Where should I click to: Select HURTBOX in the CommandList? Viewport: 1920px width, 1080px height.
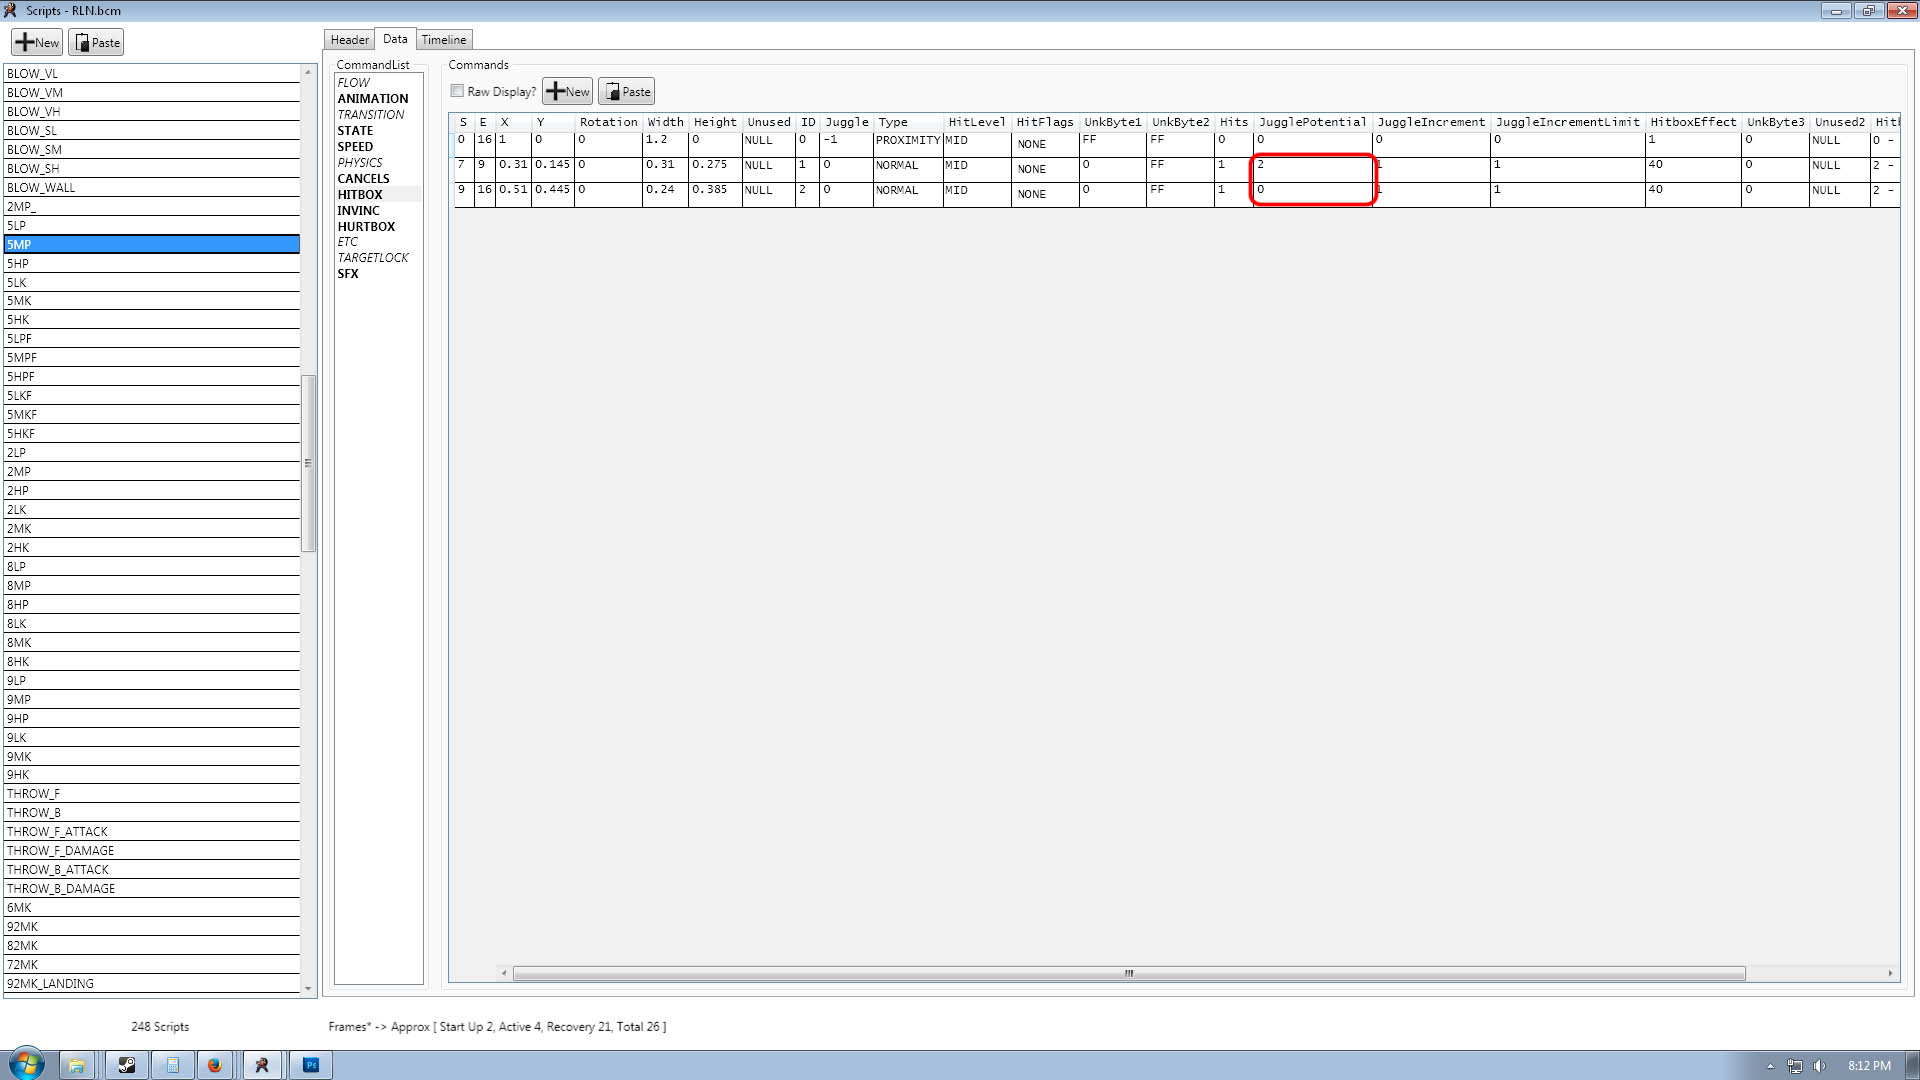tap(366, 226)
